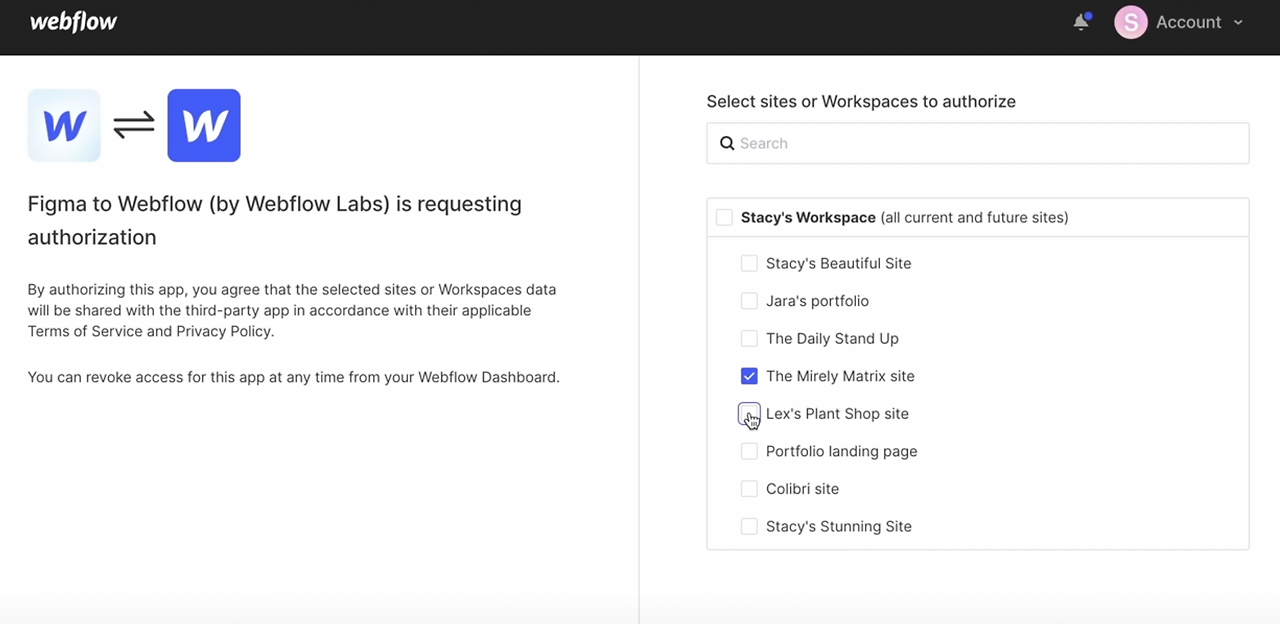Open the notifications bell

tap(1081, 22)
